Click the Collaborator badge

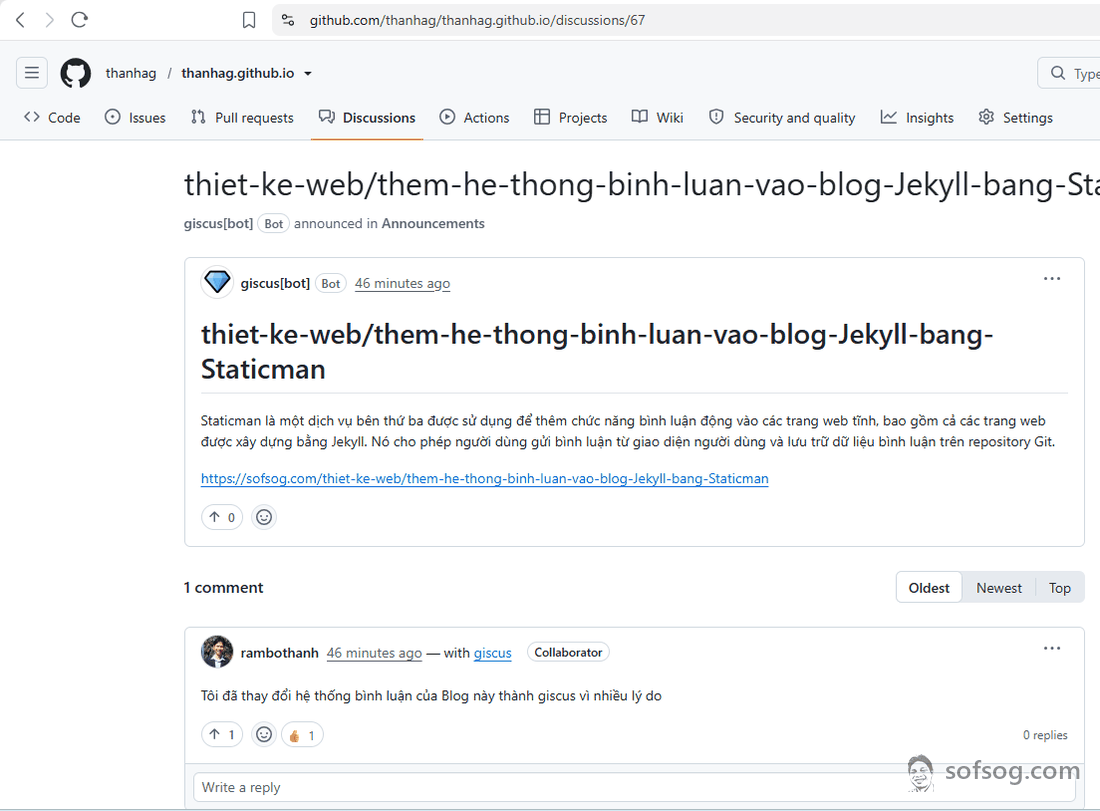tap(568, 652)
